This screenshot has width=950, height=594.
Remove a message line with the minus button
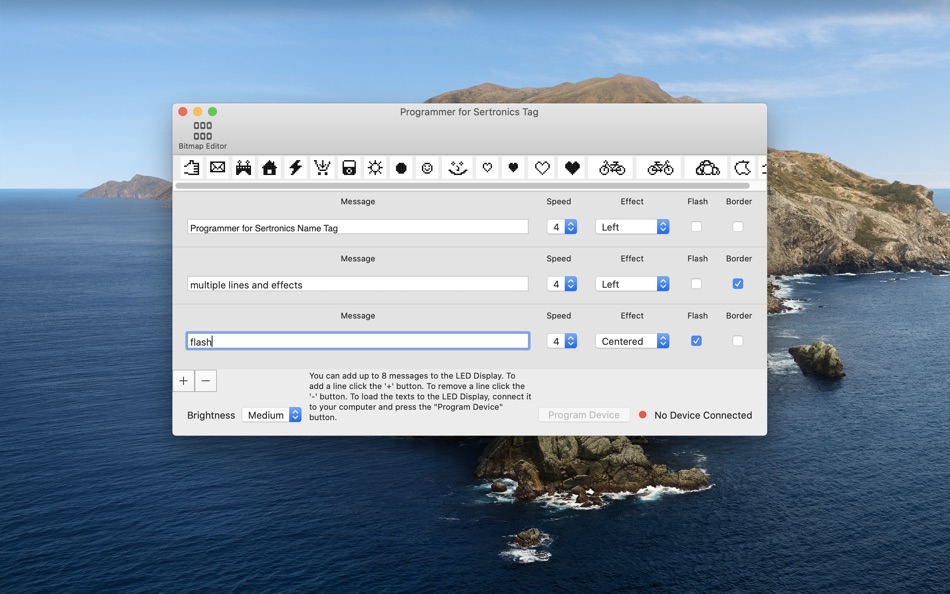(x=205, y=381)
